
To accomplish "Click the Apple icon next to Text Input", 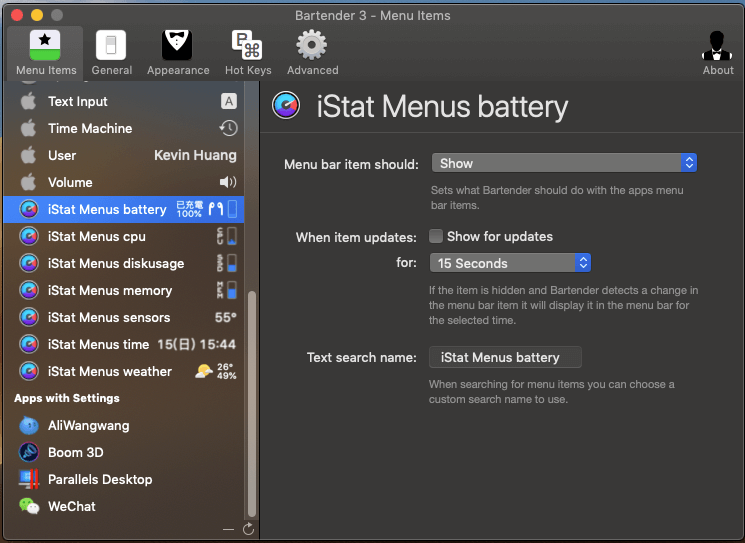I will click(x=29, y=101).
